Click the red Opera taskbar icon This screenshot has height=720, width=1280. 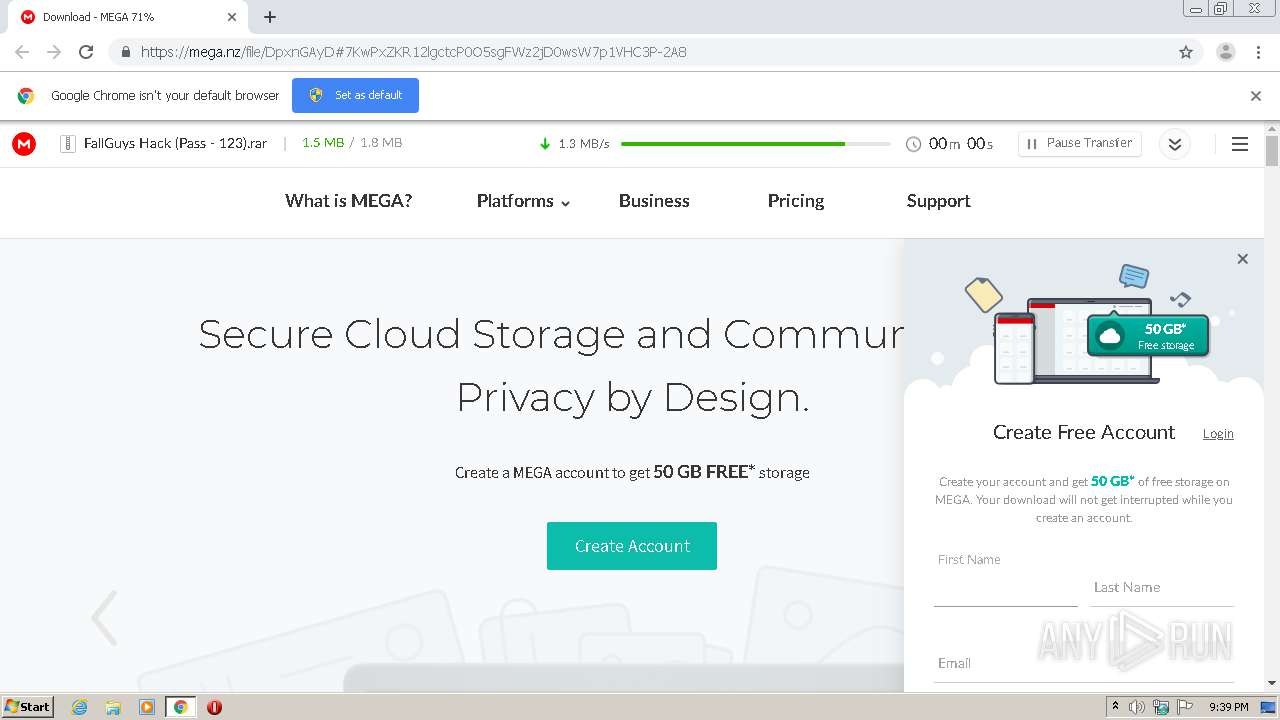click(214, 707)
